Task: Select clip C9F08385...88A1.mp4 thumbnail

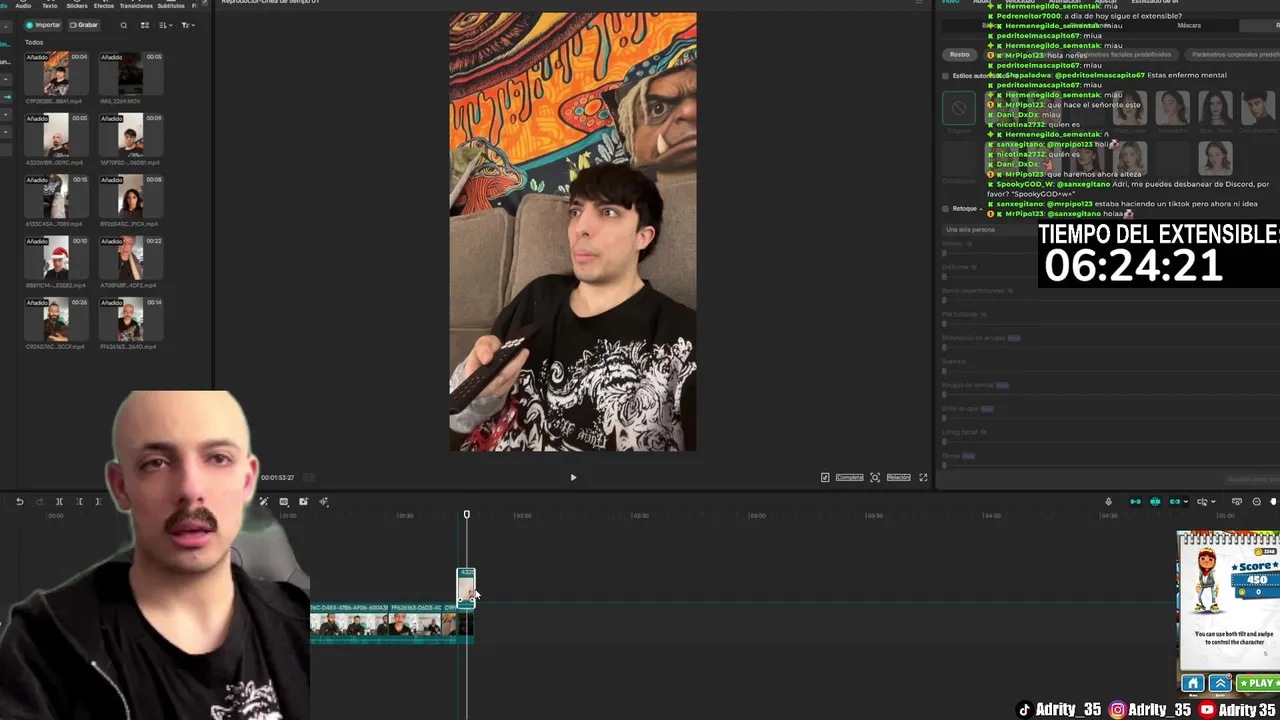Action: point(56,74)
